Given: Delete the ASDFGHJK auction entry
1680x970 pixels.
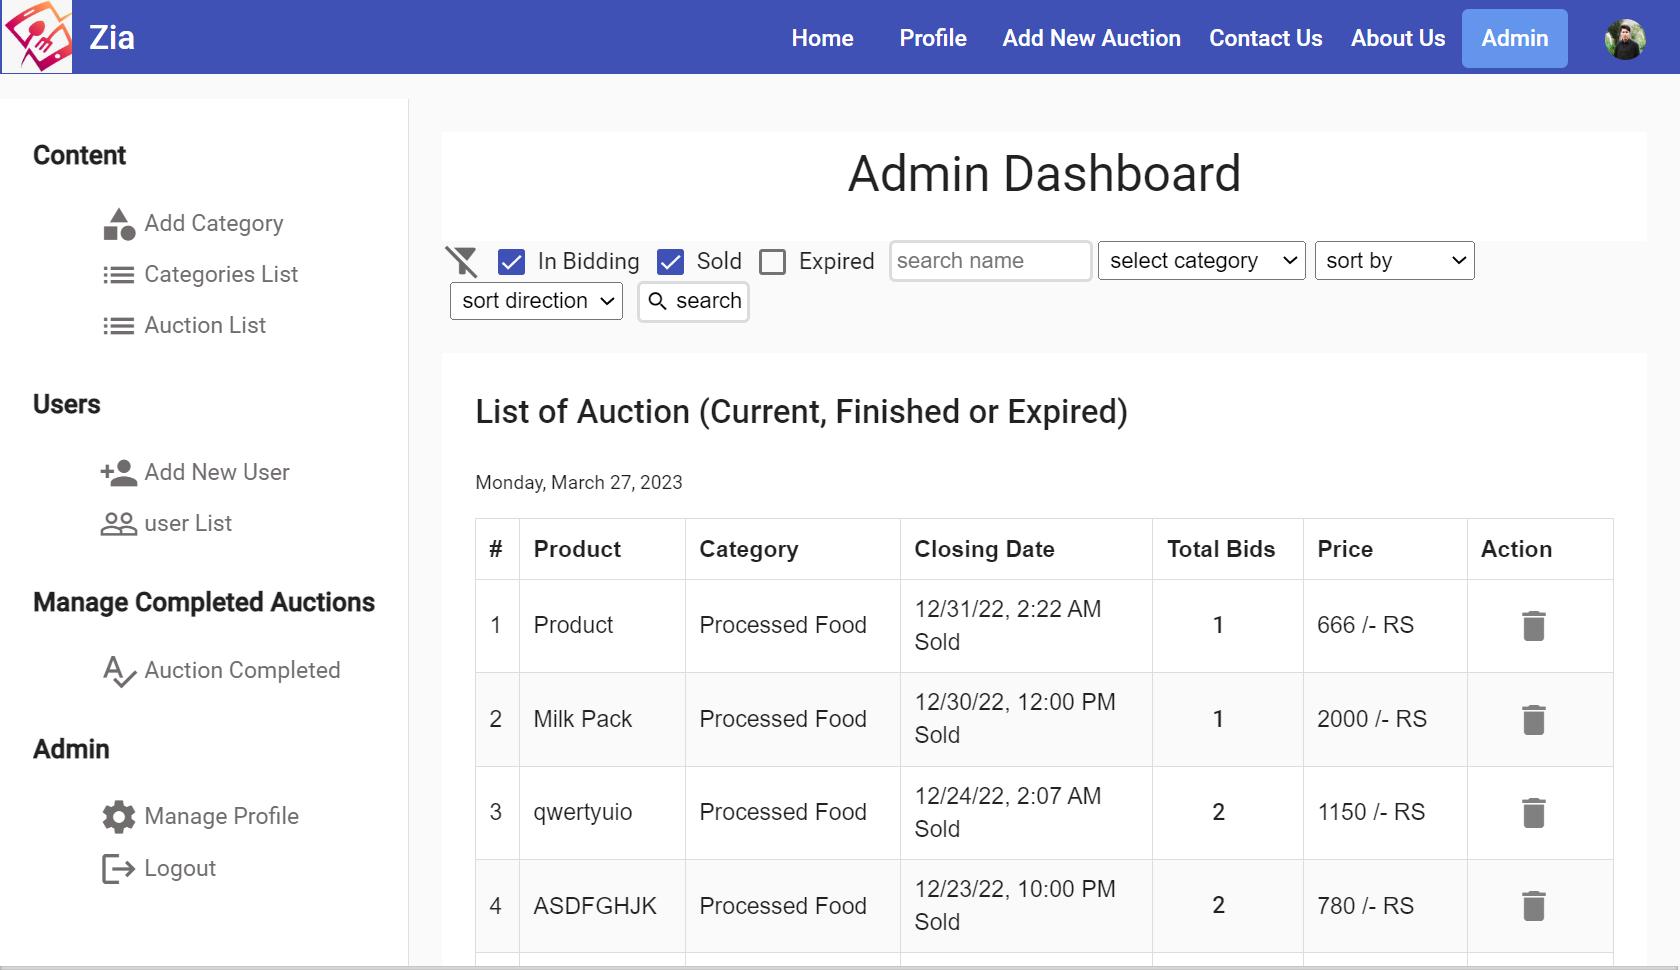Looking at the screenshot, I should (x=1533, y=906).
